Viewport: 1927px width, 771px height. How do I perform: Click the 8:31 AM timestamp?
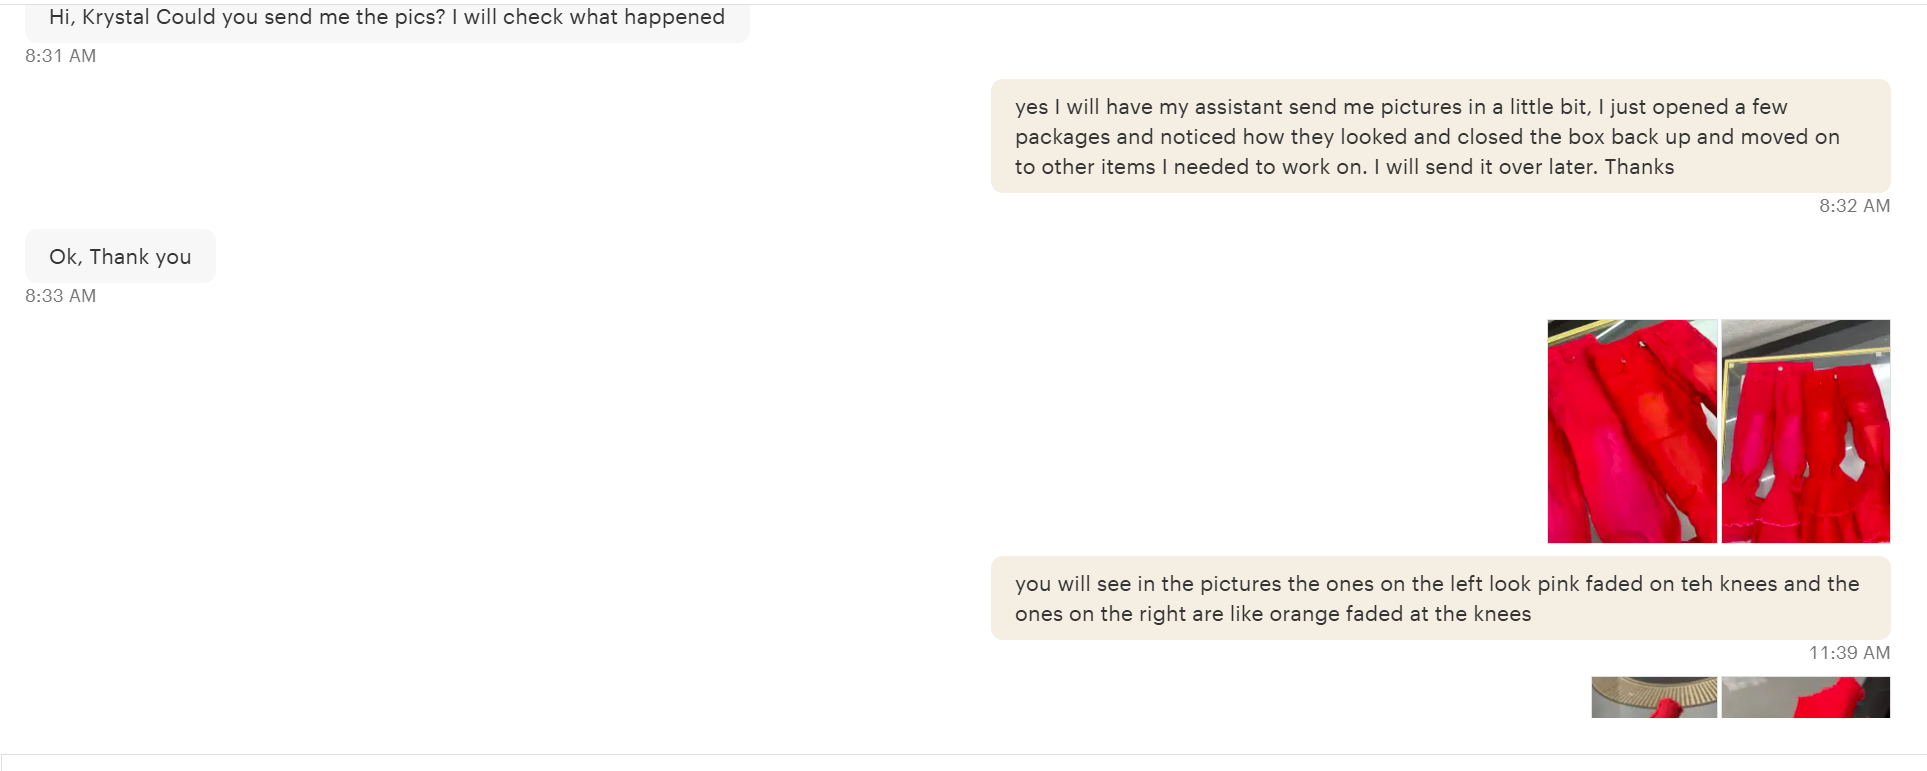(x=61, y=56)
